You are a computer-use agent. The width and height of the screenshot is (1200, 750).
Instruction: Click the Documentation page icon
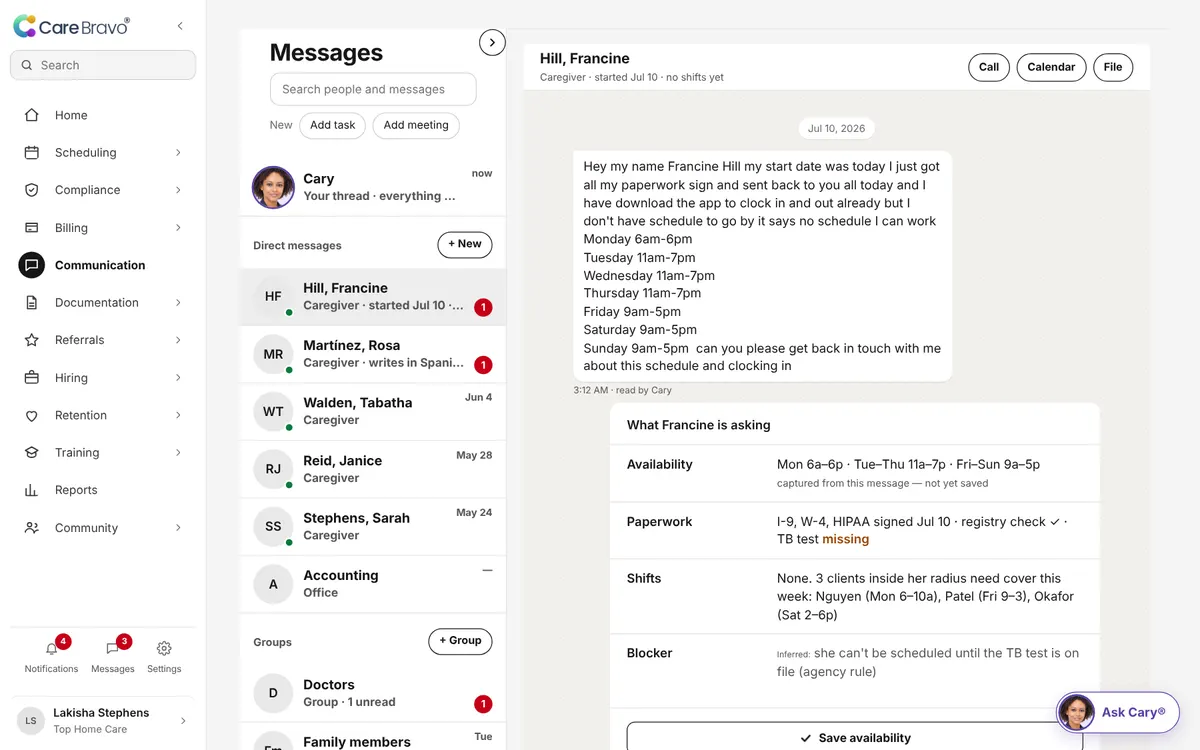[32, 303]
